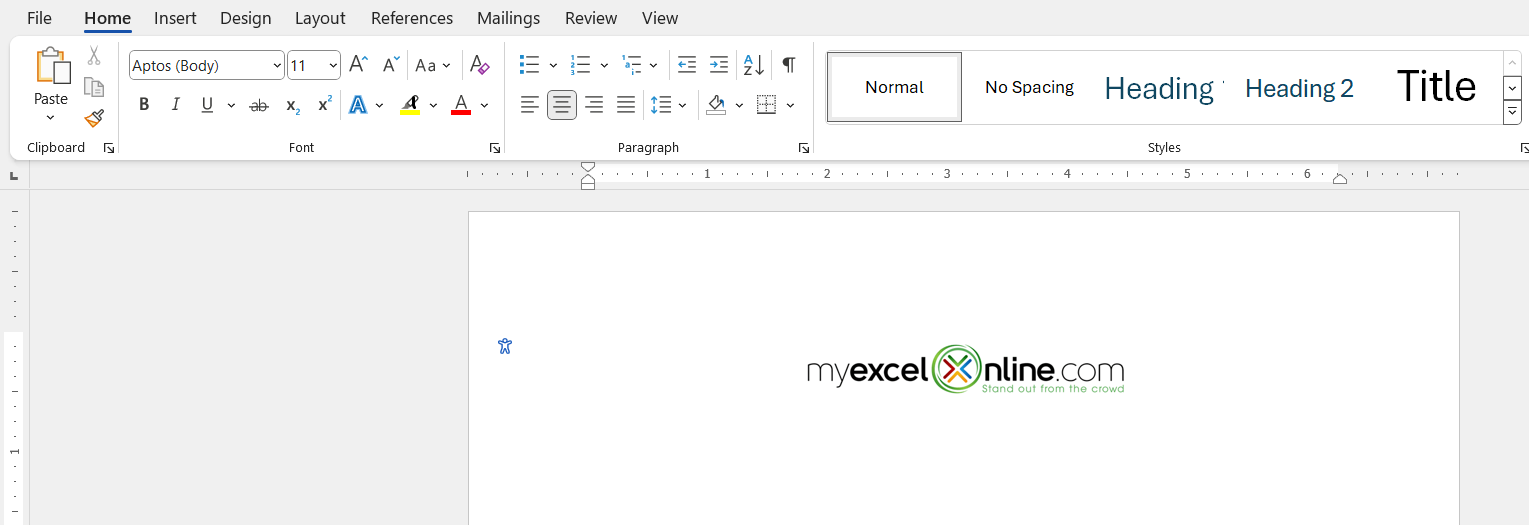Justify paragraph text
The image size is (1529, 525).
coord(626,105)
